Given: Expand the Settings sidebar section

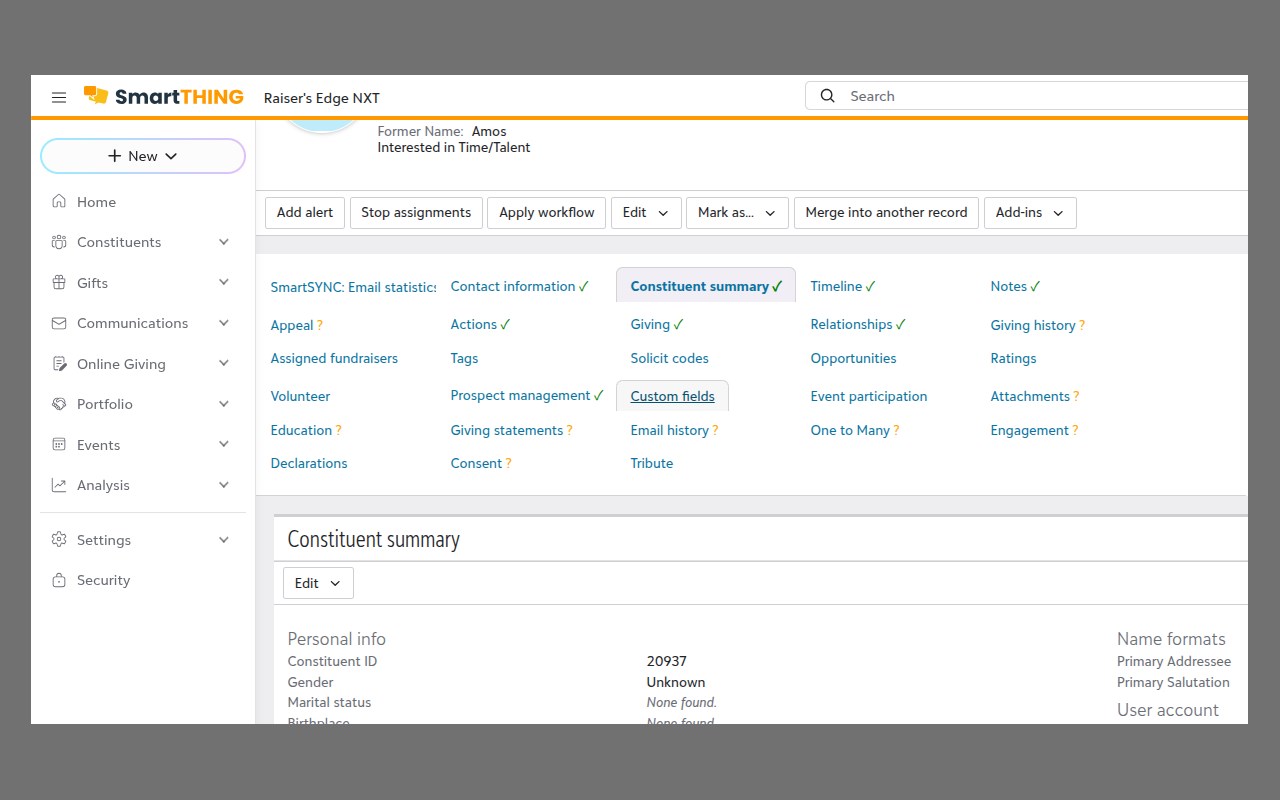Looking at the screenshot, I should click(224, 540).
